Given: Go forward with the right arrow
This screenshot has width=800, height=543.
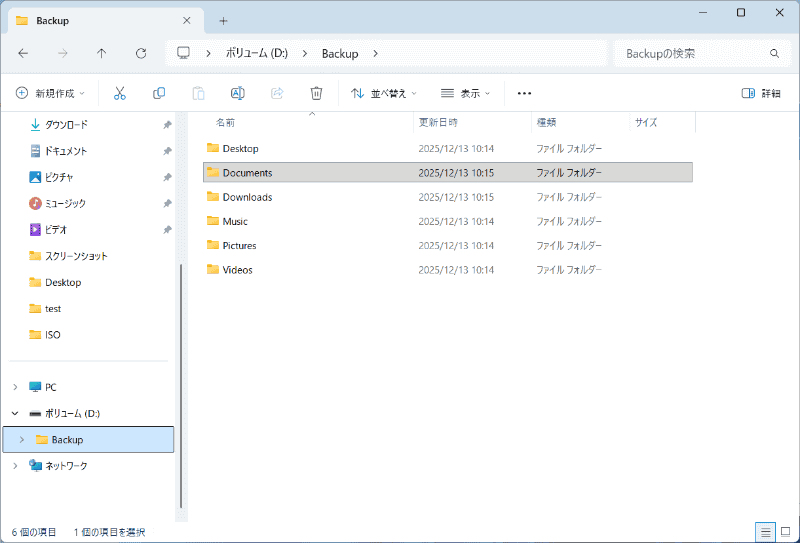Looking at the screenshot, I should [x=62, y=54].
